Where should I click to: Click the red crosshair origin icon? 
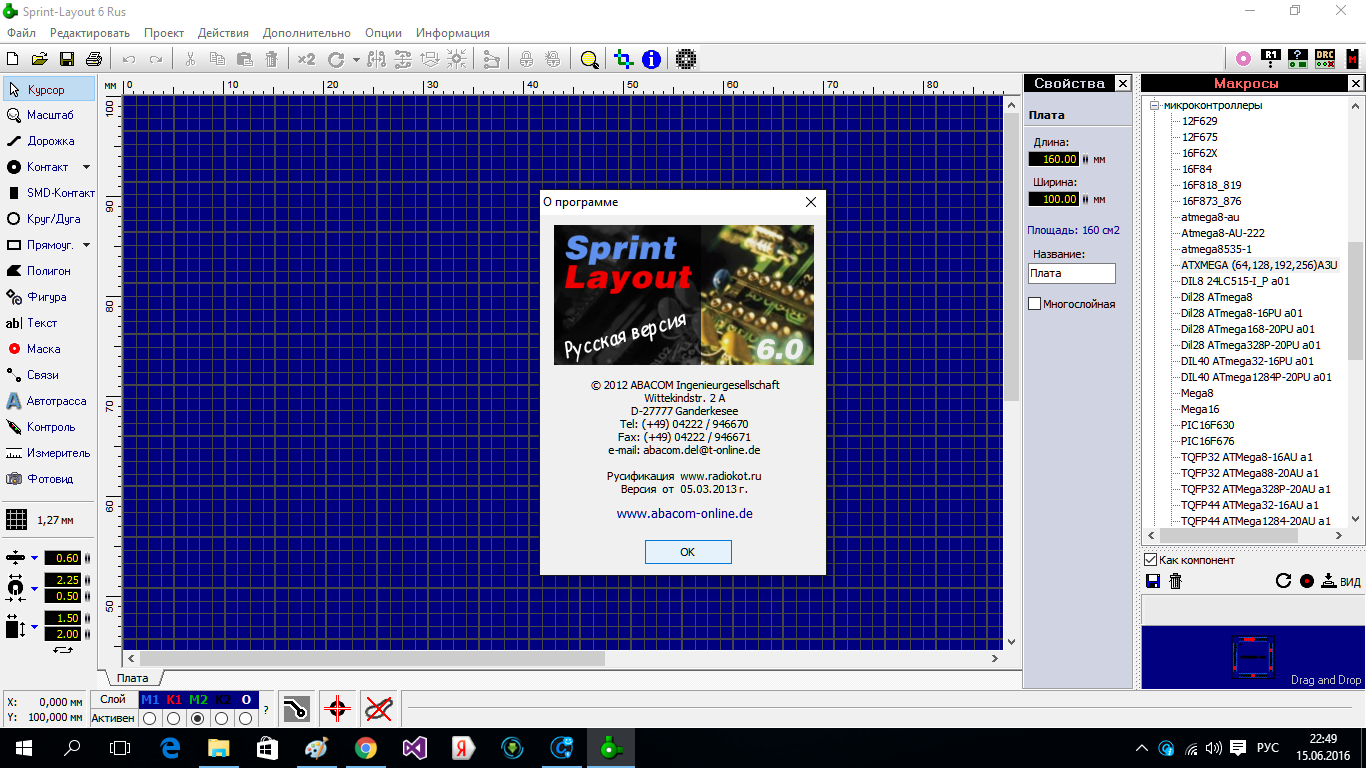click(x=337, y=708)
